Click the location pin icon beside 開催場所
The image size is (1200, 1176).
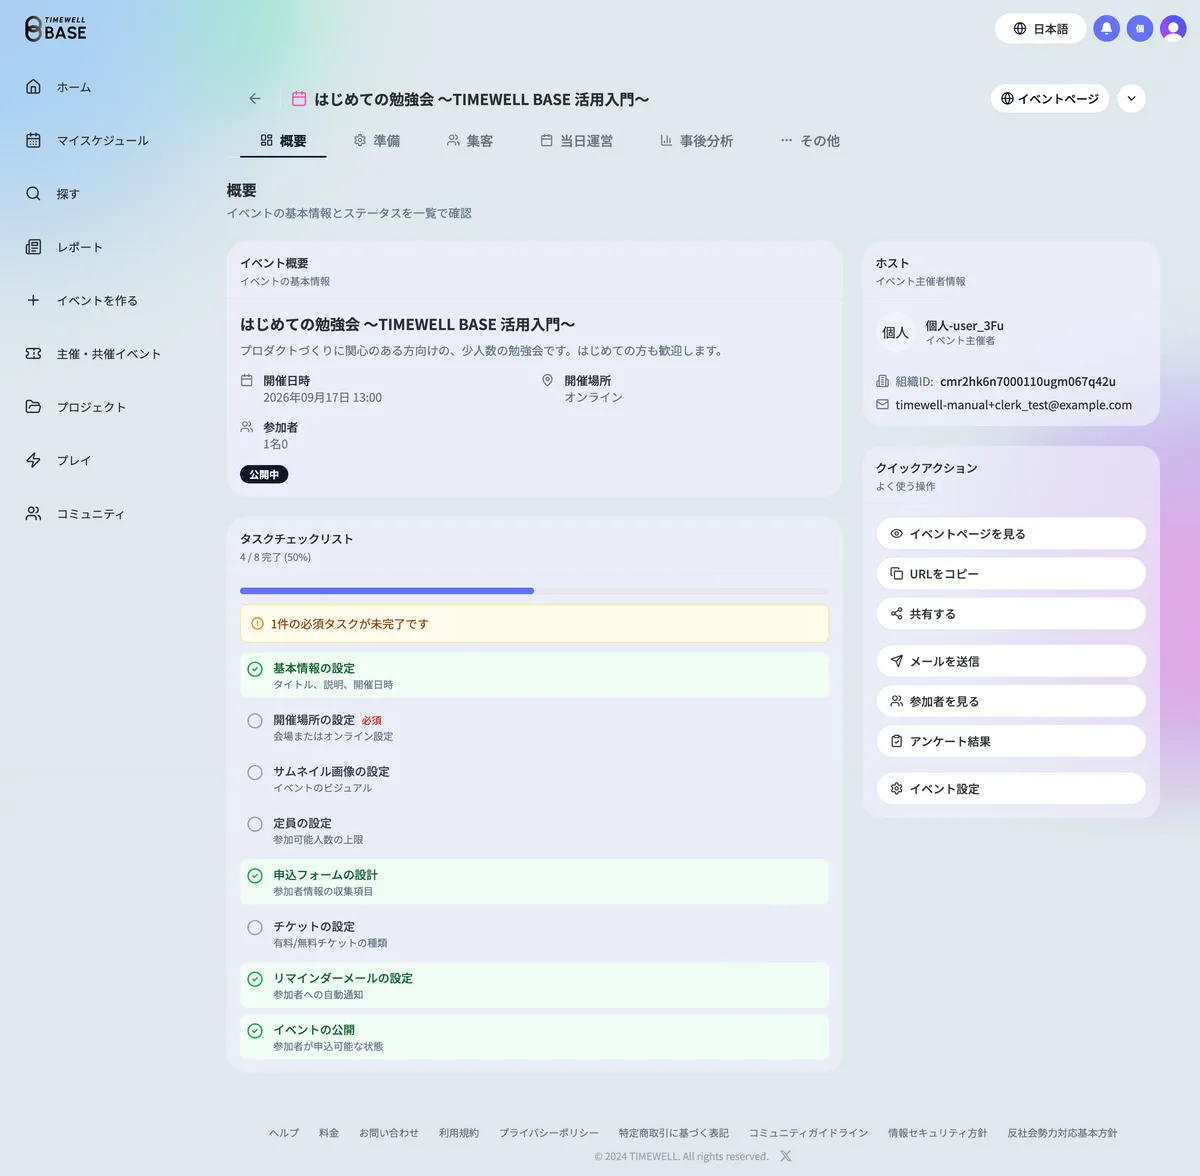click(x=547, y=381)
